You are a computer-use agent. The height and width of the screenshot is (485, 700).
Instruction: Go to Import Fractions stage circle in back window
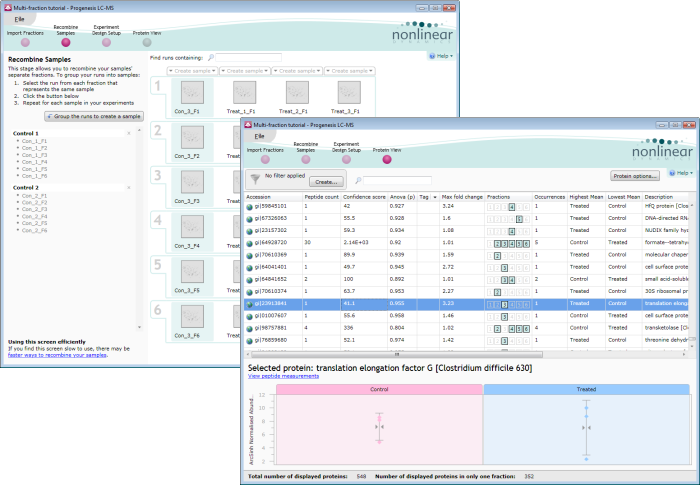tap(25, 42)
